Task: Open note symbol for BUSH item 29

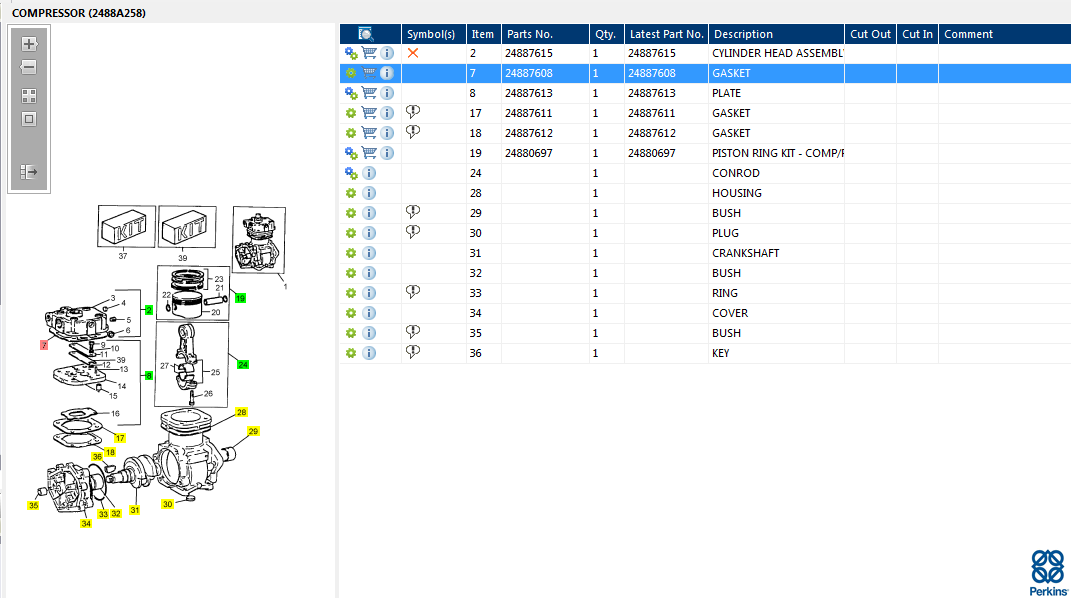Action: pyautogui.click(x=413, y=212)
